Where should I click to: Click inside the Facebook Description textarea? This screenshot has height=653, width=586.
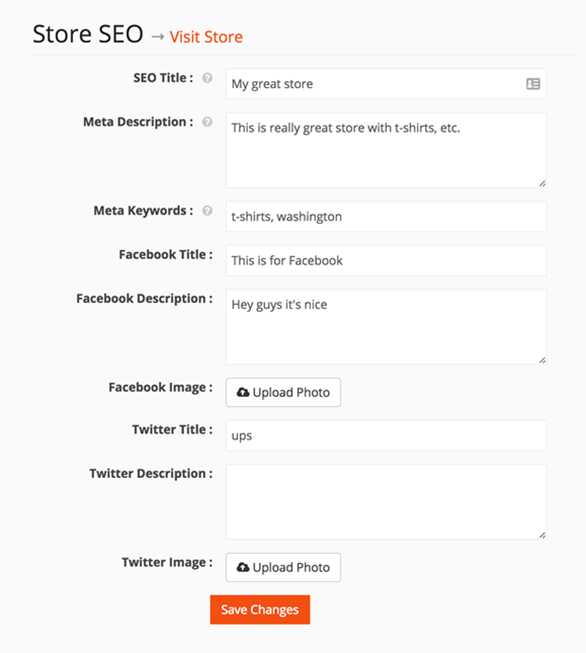386,327
